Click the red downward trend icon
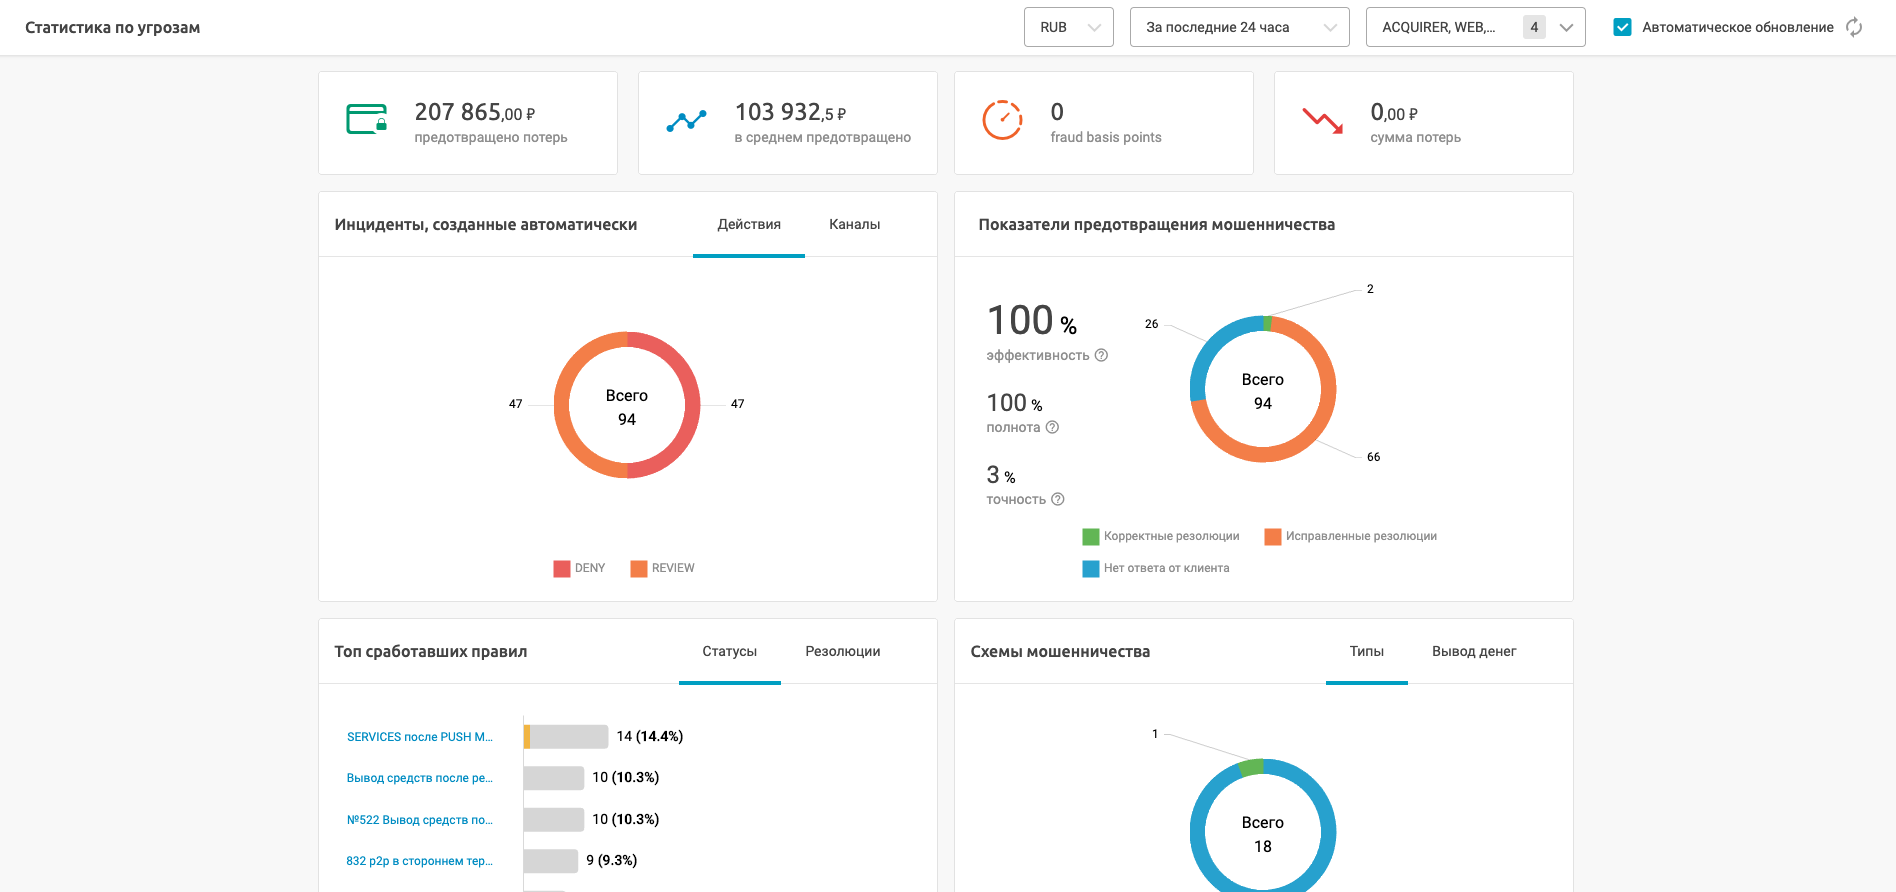The width and height of the screenshot is (1896, 892). tap(1323, 120)
